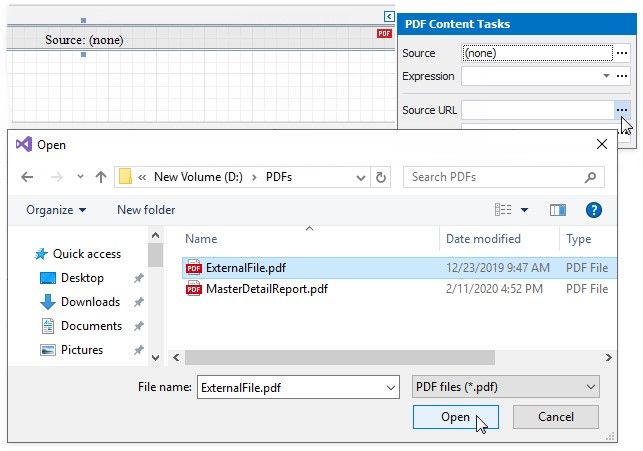Select Downloads in the Quick access pane

pyautogui.click(x=90, y=302)
